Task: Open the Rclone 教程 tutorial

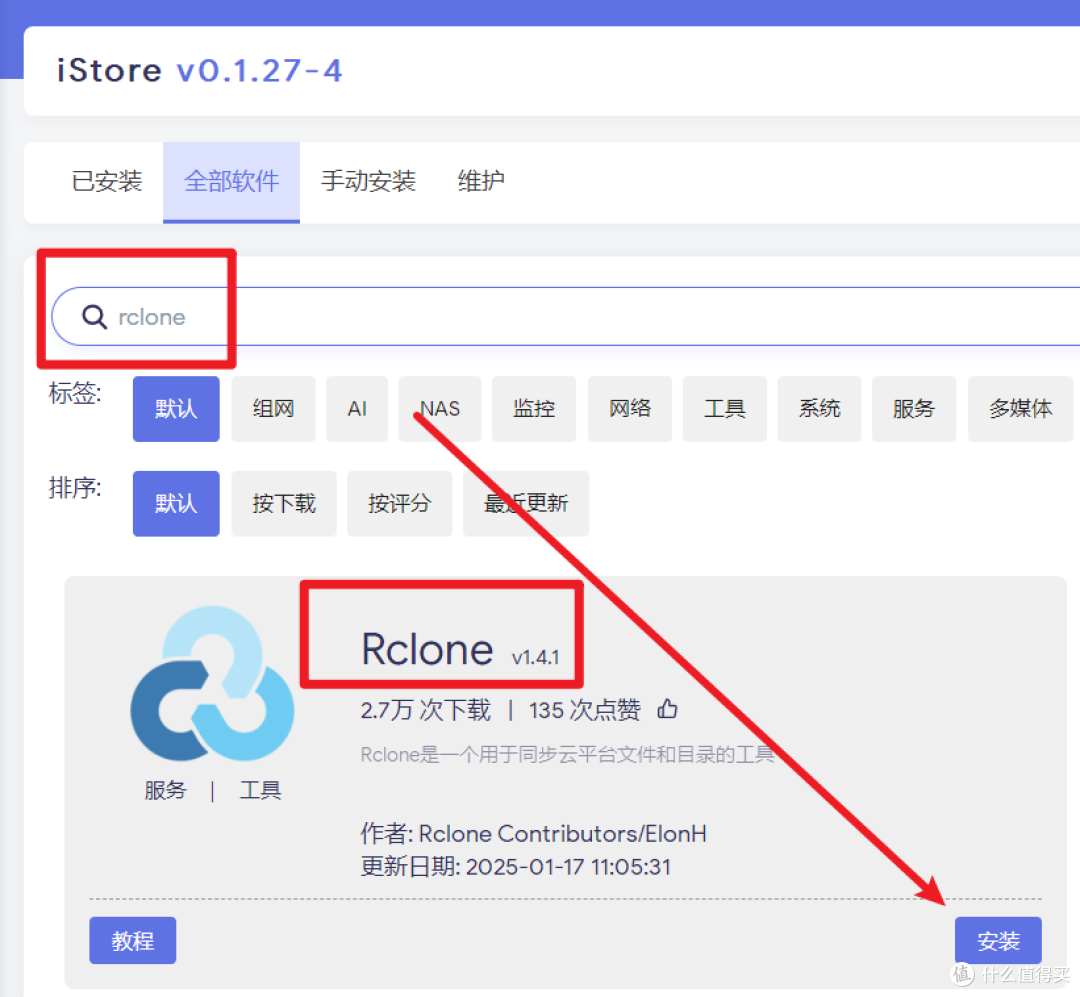Action: [x=132, y=941]
